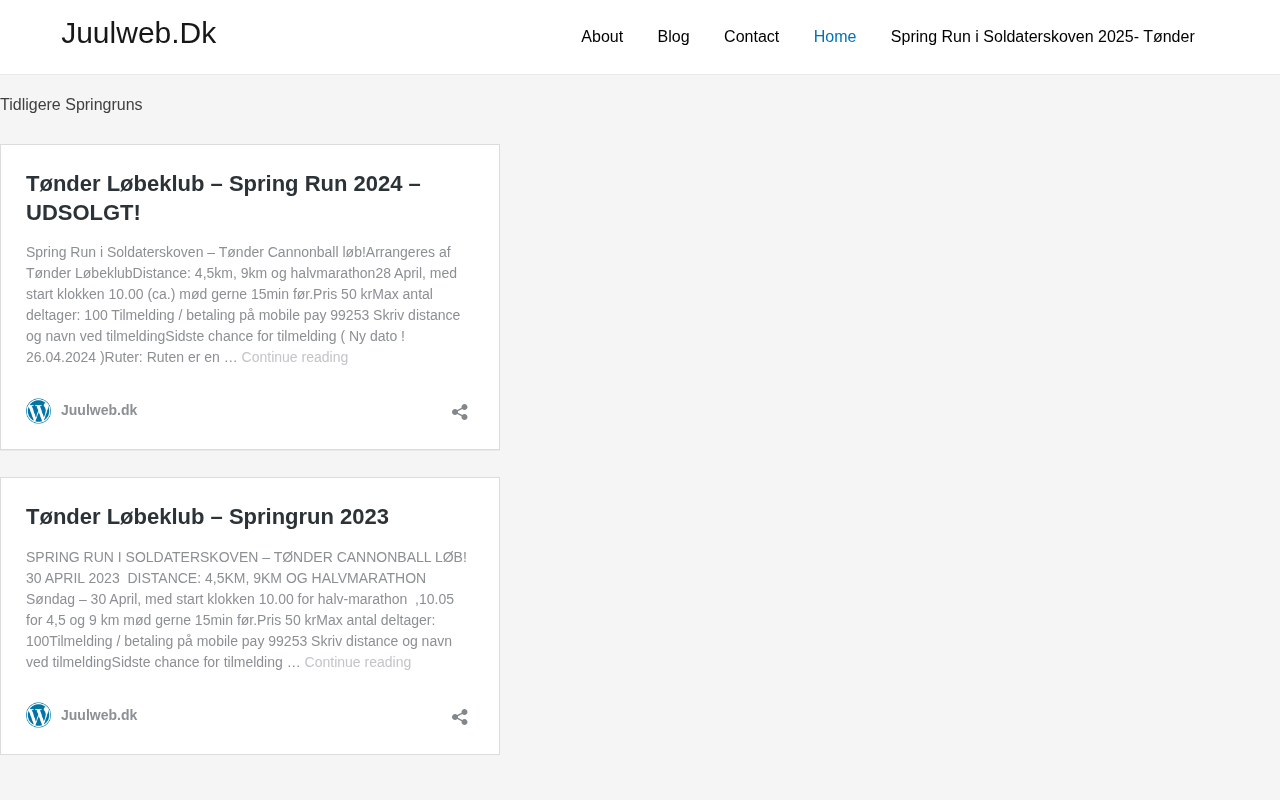Click empty page area right of post cards
The width and height of the screenshot is (1280, 800).
[x=880, y=450]
